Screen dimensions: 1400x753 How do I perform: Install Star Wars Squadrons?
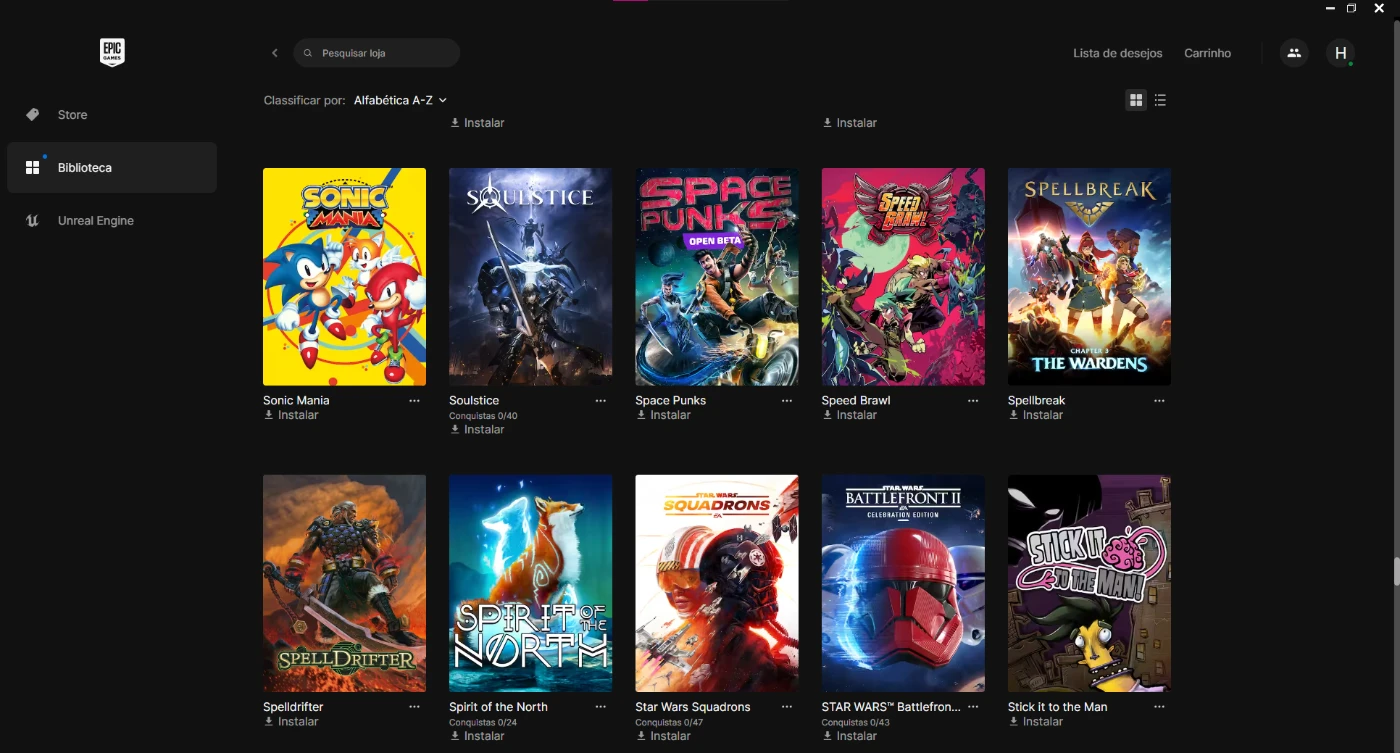[663, 736]
